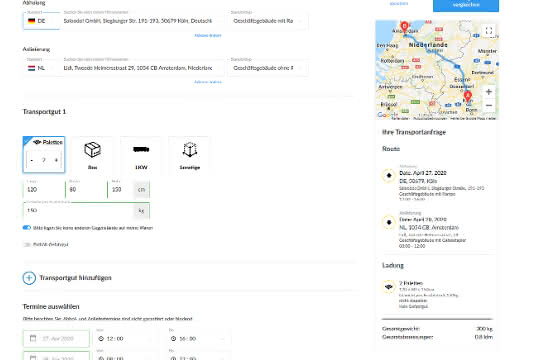540x360 pixels.
Task: Click pallet icon in Ladung summary
Action: pyautogui.click(x=389, y=287)
